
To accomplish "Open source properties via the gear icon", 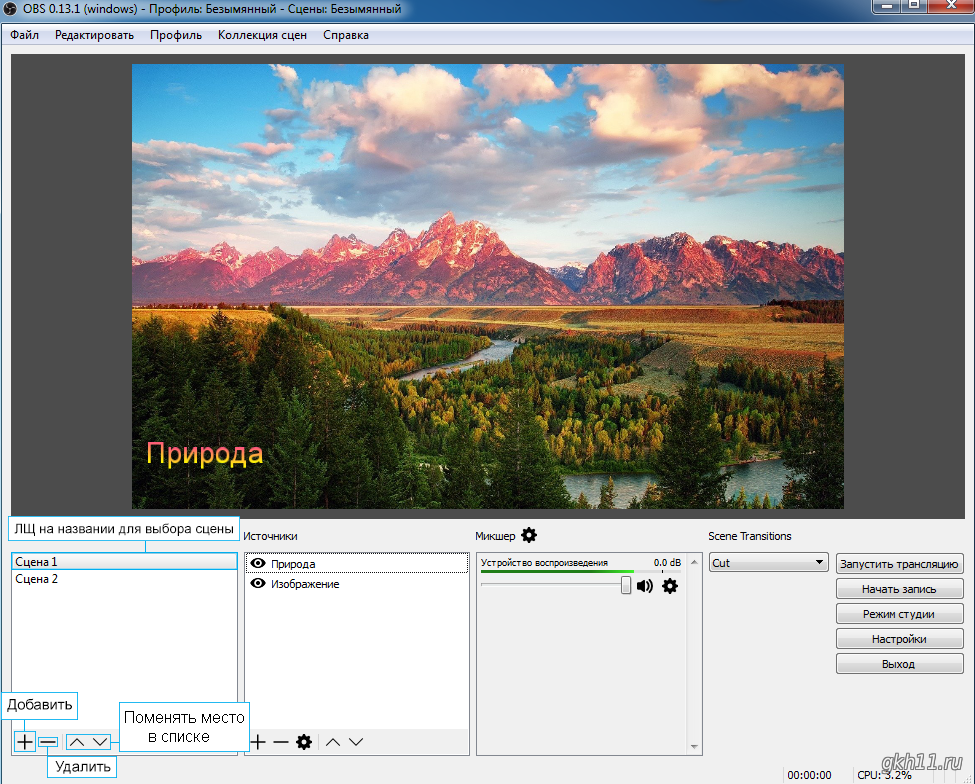I will point(304,742).
